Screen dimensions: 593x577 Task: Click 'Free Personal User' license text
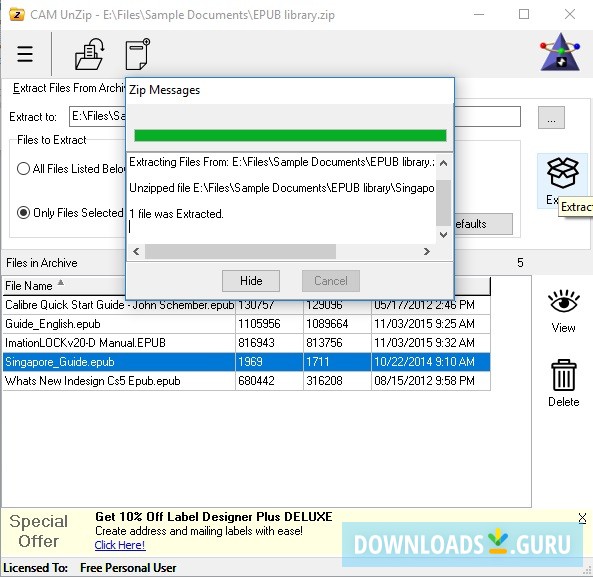(x=128, y=568)
